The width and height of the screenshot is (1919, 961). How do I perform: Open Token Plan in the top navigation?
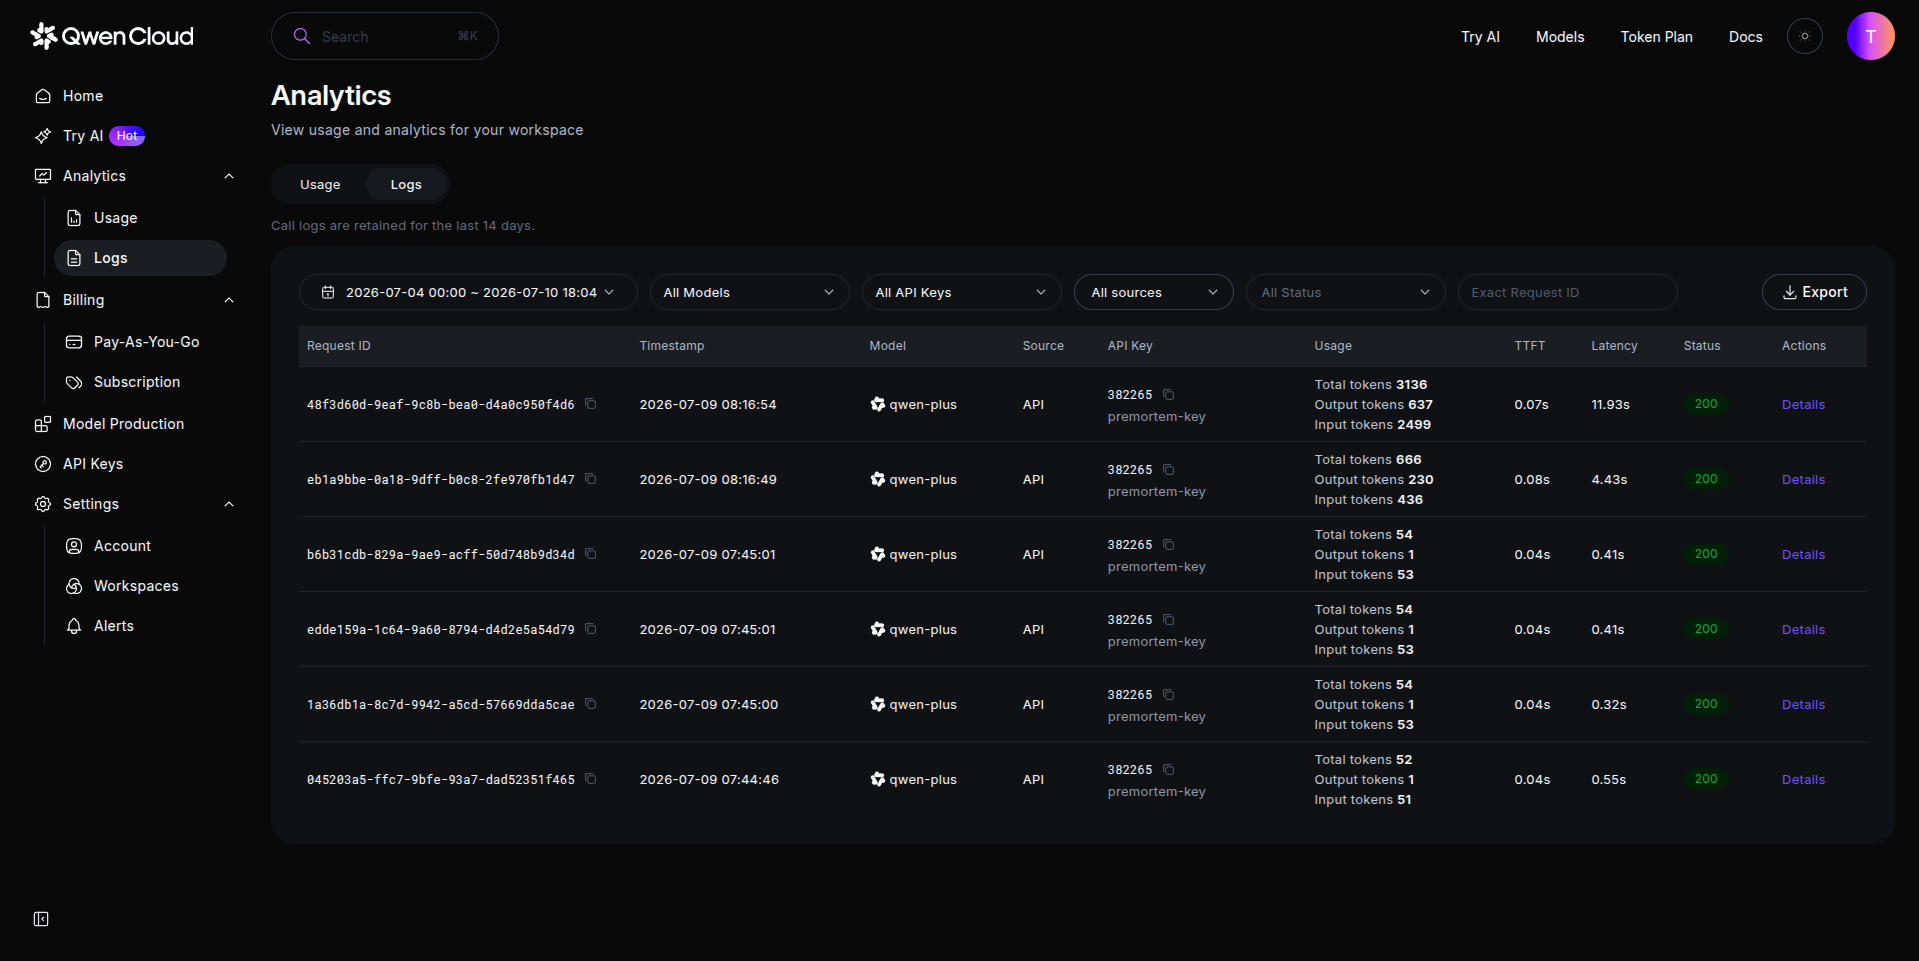(x=1656, y=37)
